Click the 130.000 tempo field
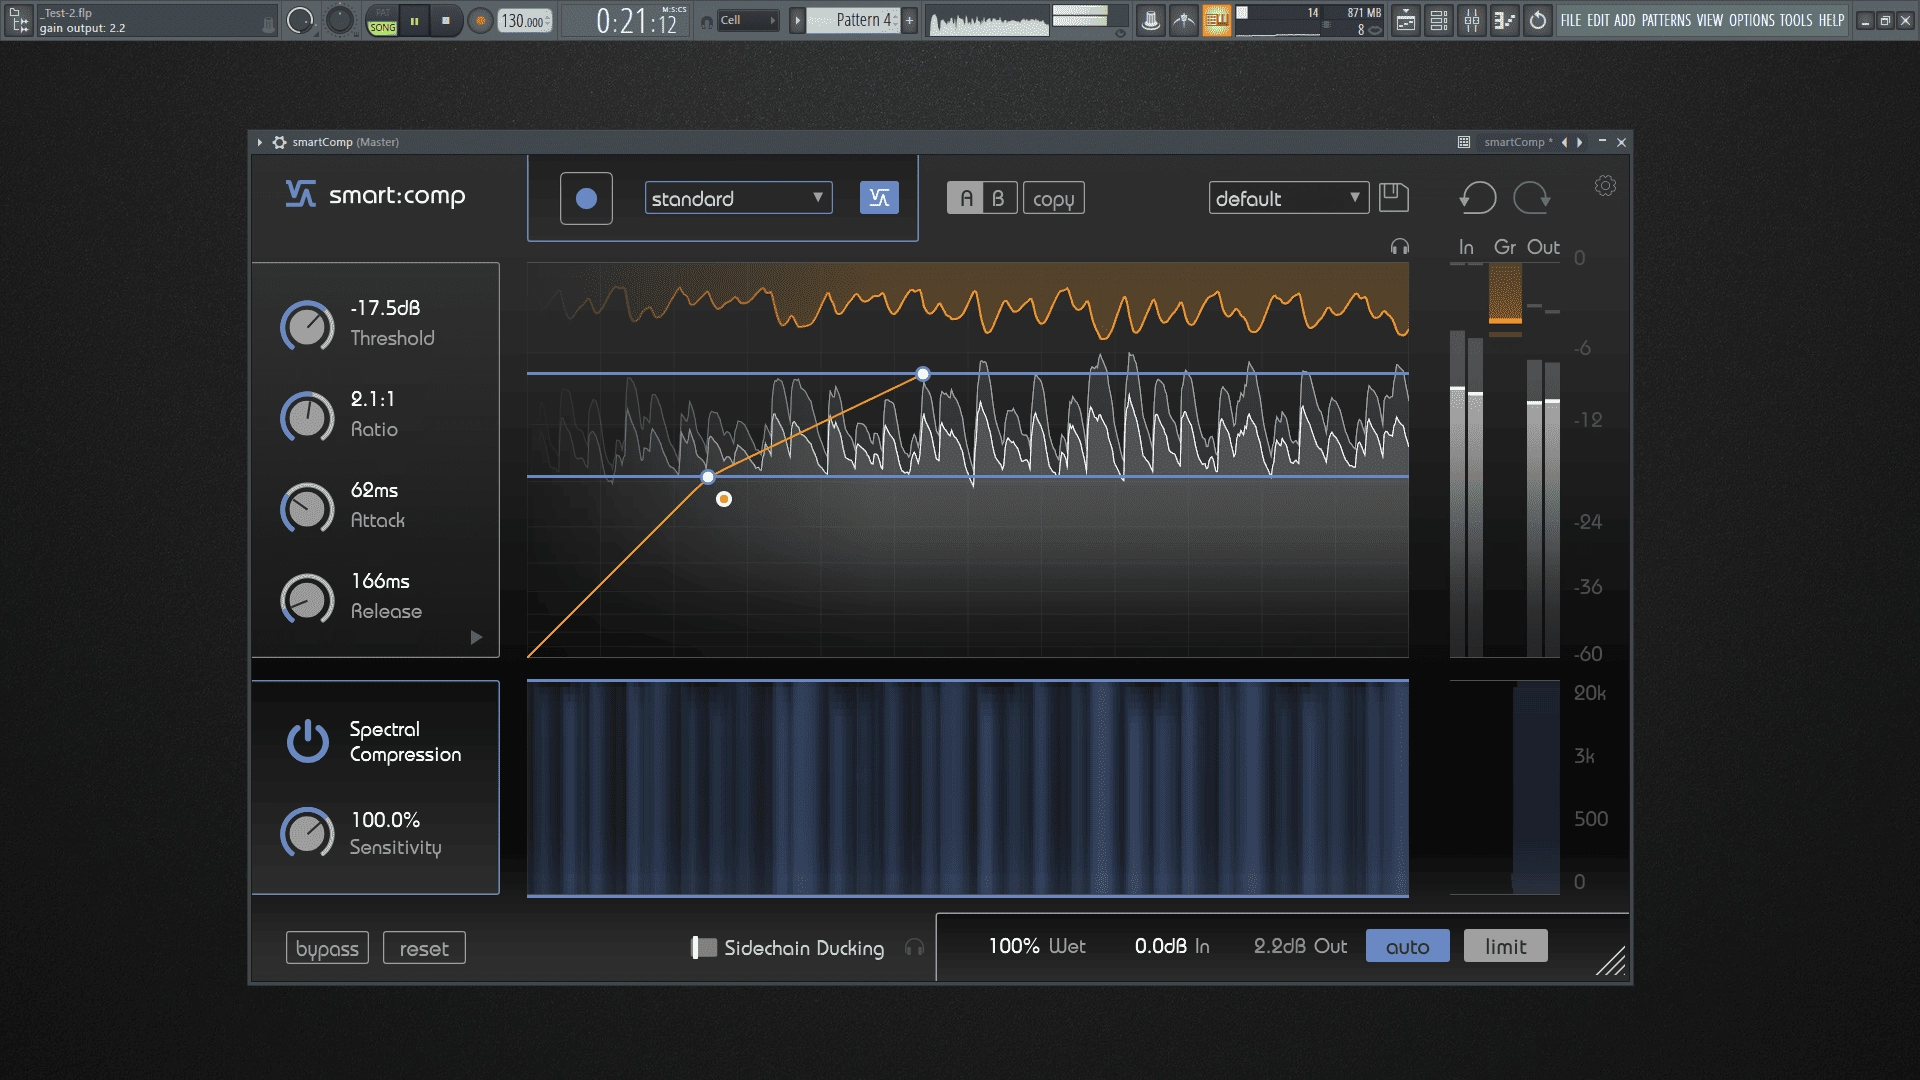The image size is (1920, 1080). [x=525, y=20]
